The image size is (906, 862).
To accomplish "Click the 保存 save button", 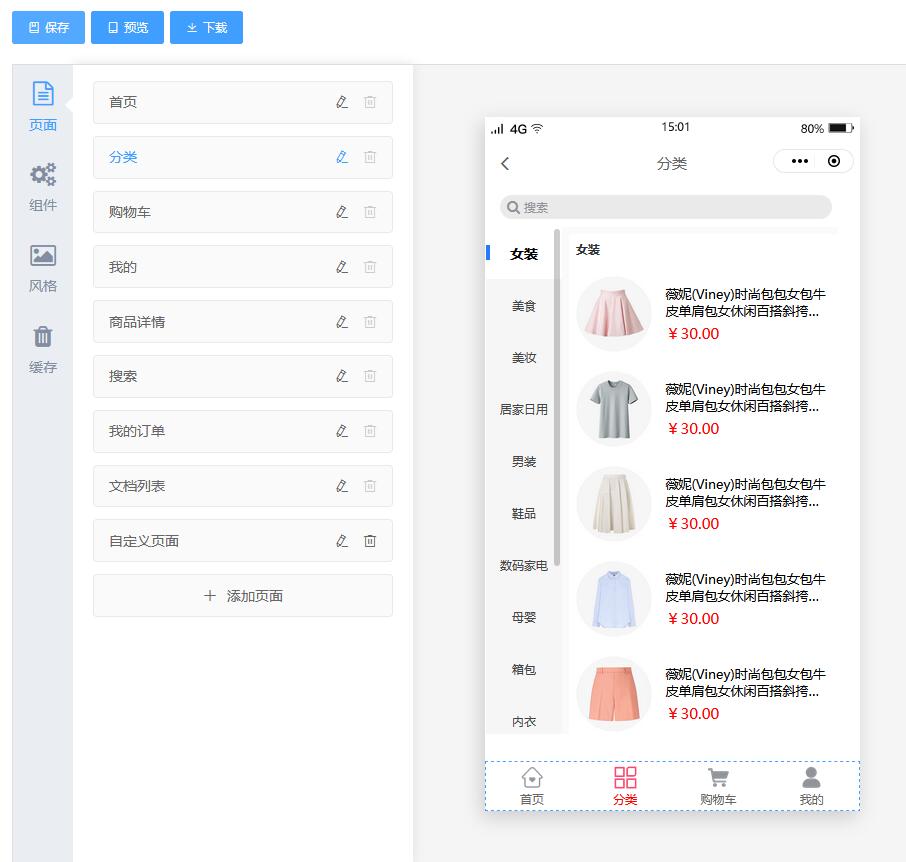I will pyautogui.click(x=49, y=27).
